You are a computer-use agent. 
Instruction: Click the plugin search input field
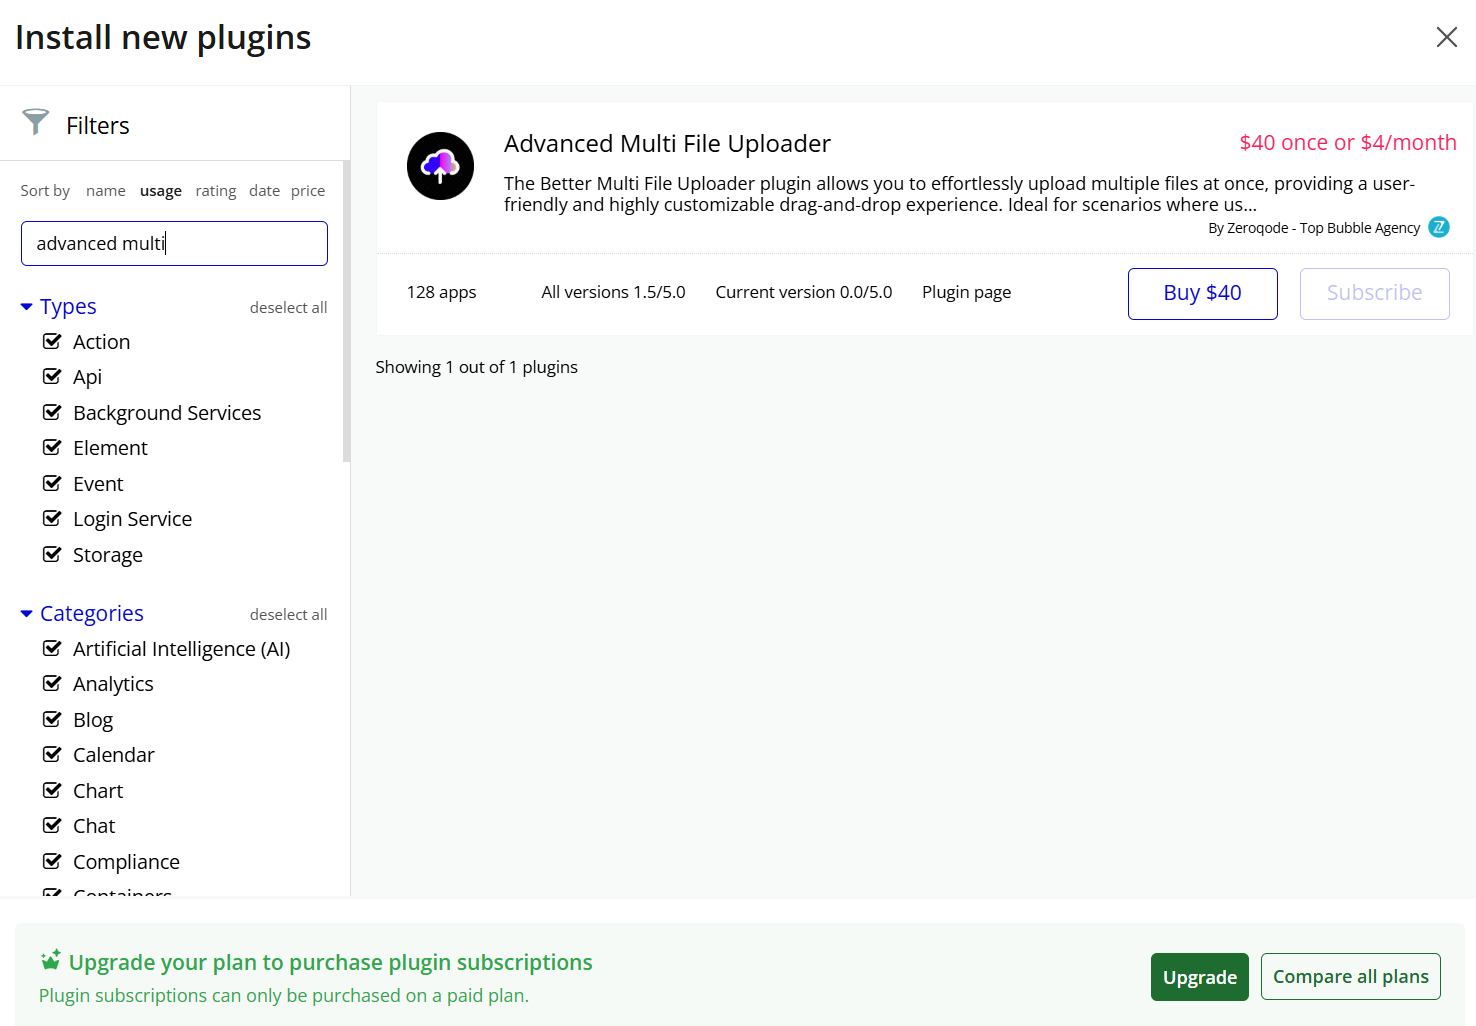(174, 243)
